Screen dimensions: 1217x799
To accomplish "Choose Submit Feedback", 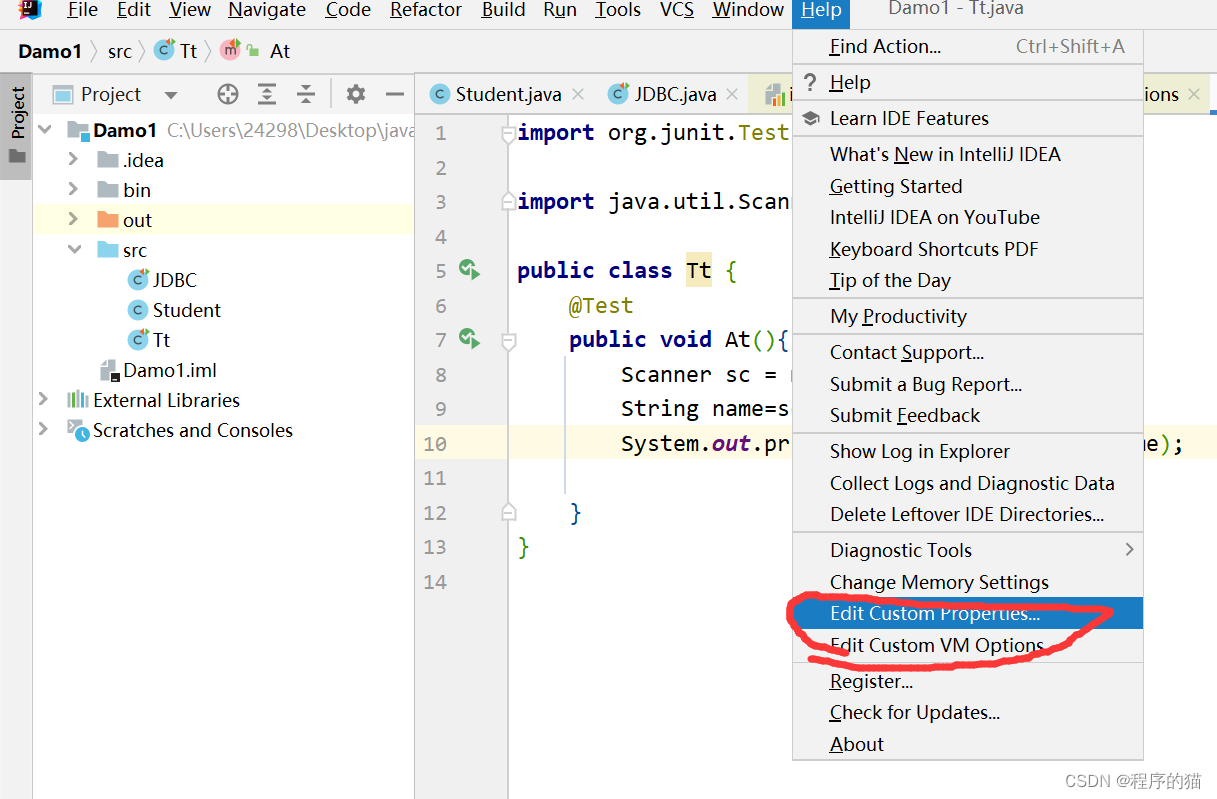I will click(x=968, y=415).
